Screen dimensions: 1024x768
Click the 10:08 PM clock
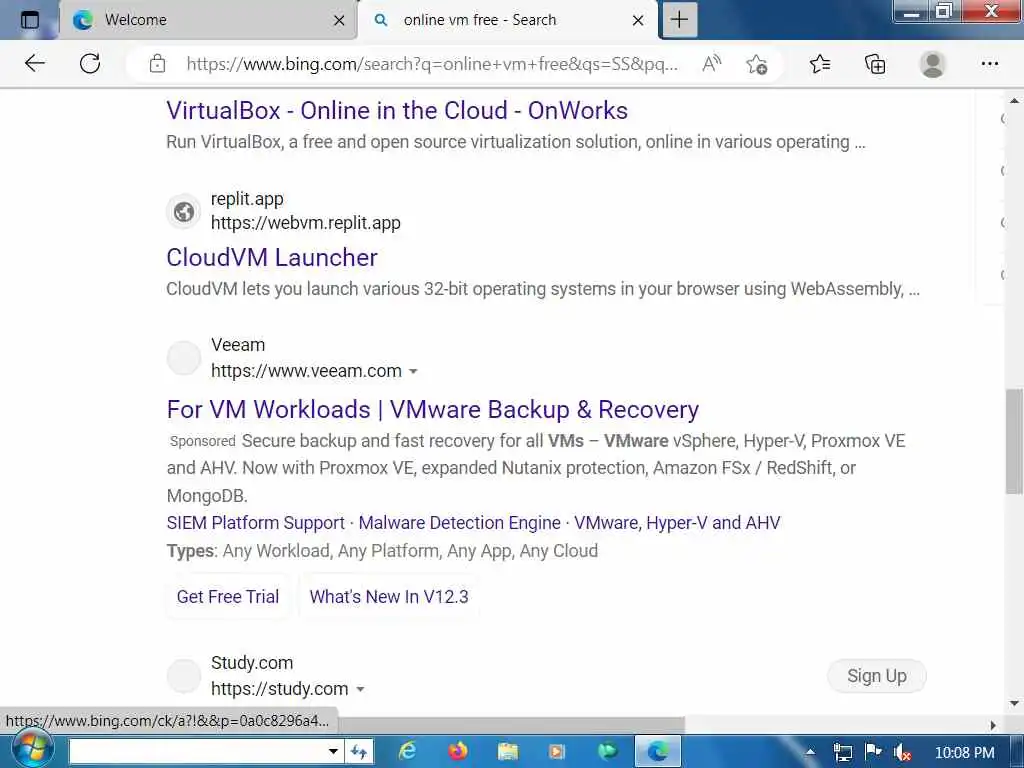[965, 752]
